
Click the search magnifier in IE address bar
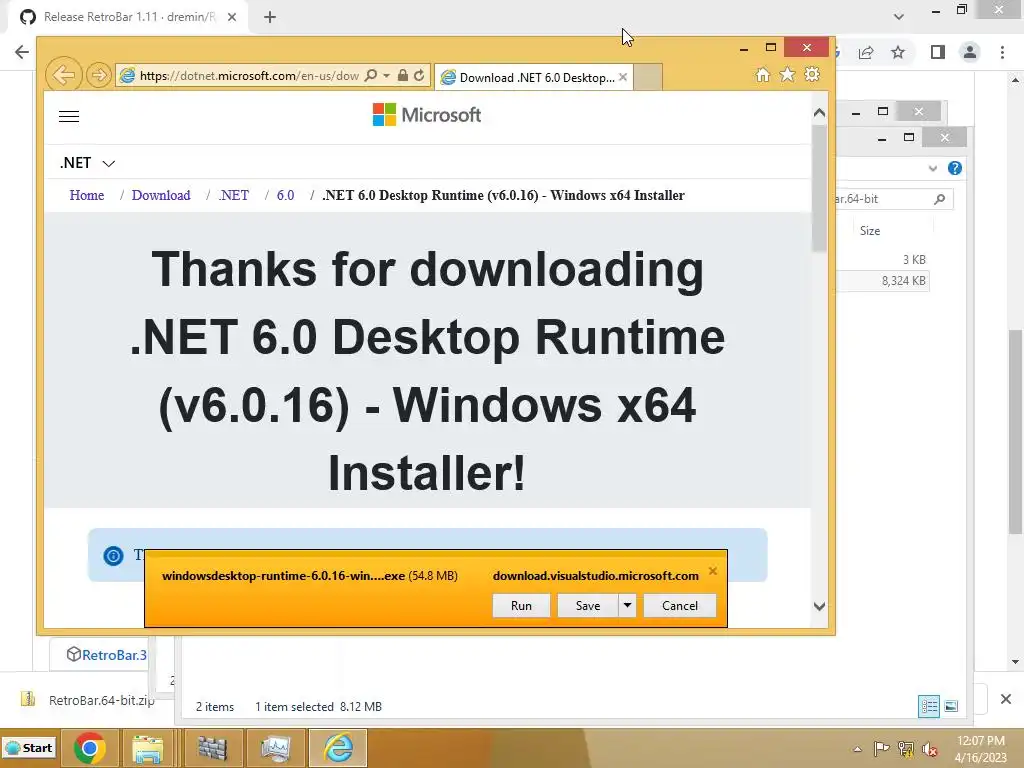pos(370,75)
